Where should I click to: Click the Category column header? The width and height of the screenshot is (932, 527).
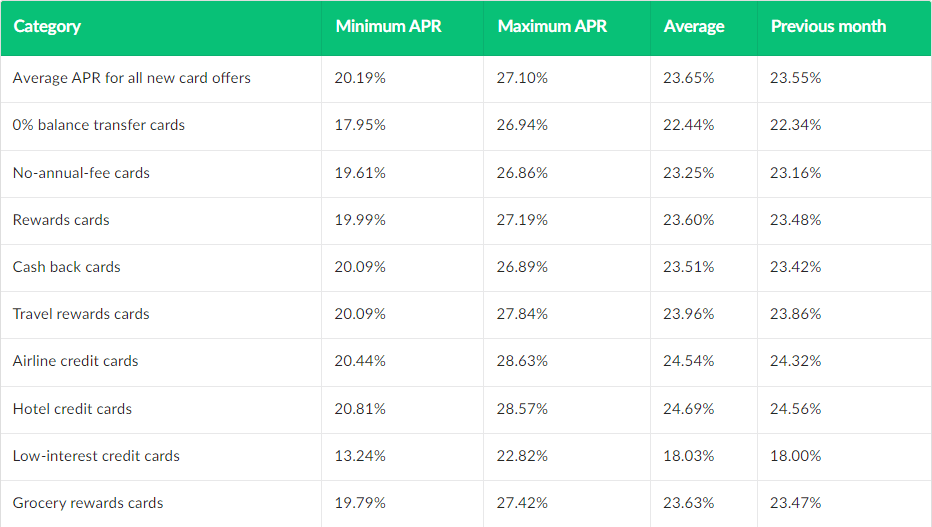(47, 27)
